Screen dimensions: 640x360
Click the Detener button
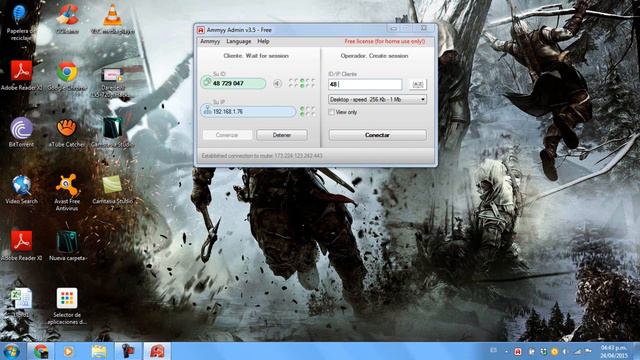(x=282, y=135)
